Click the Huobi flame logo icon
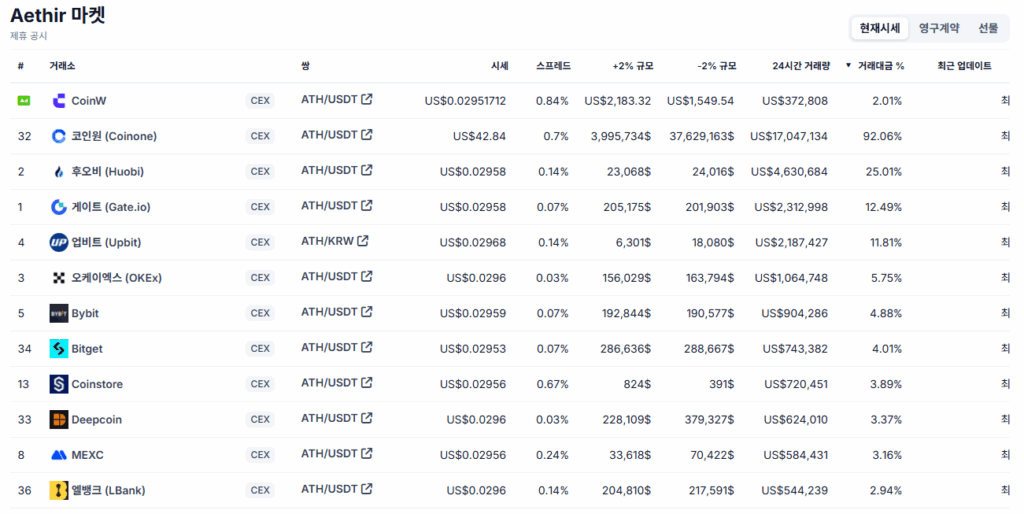 tap(58, 172)
